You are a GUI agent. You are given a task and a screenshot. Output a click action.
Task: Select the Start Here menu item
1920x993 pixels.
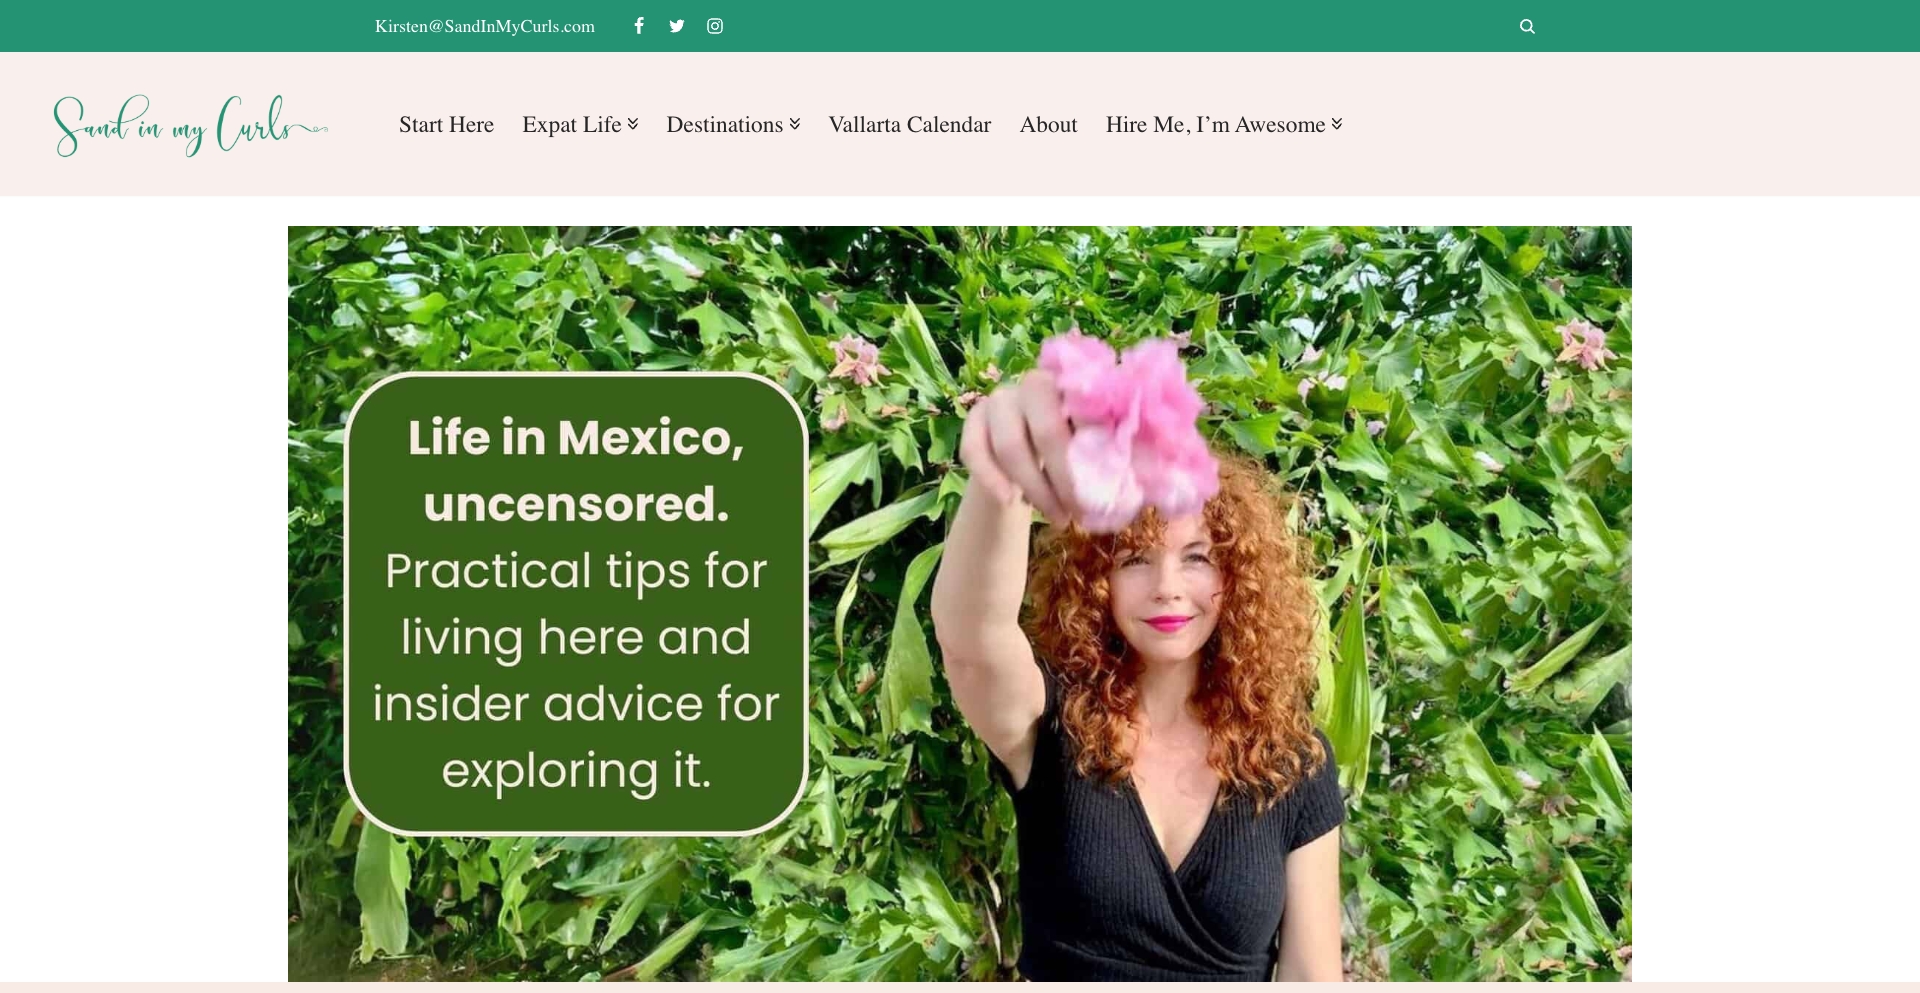coord(446,124)
